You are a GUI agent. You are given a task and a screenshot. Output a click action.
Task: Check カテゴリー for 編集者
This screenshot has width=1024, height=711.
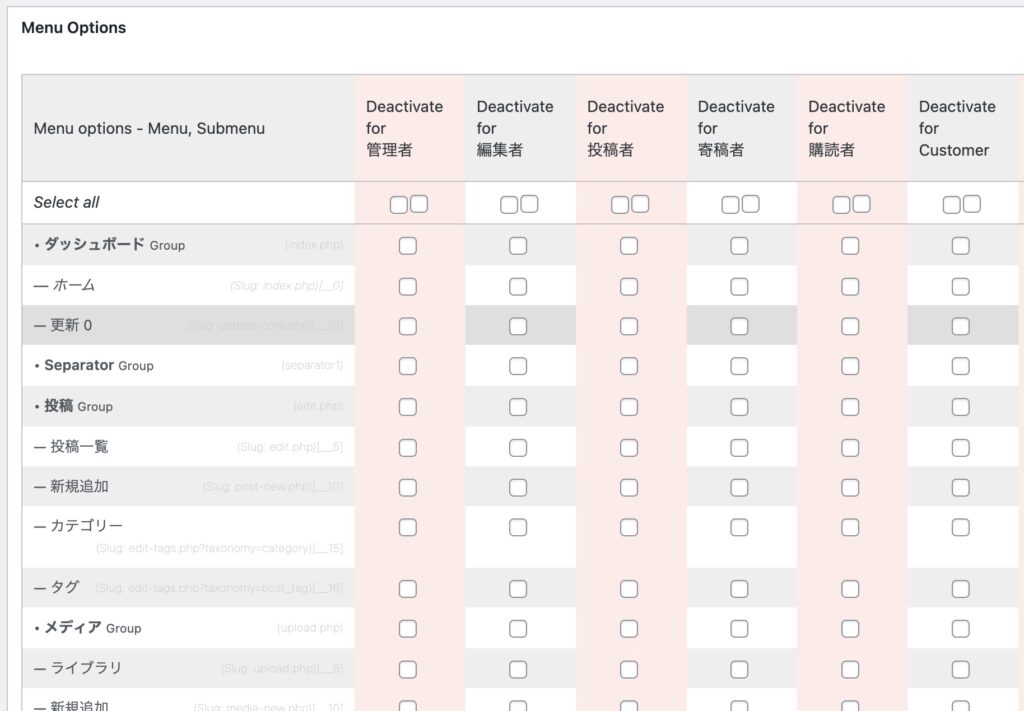tap(518, 527)
